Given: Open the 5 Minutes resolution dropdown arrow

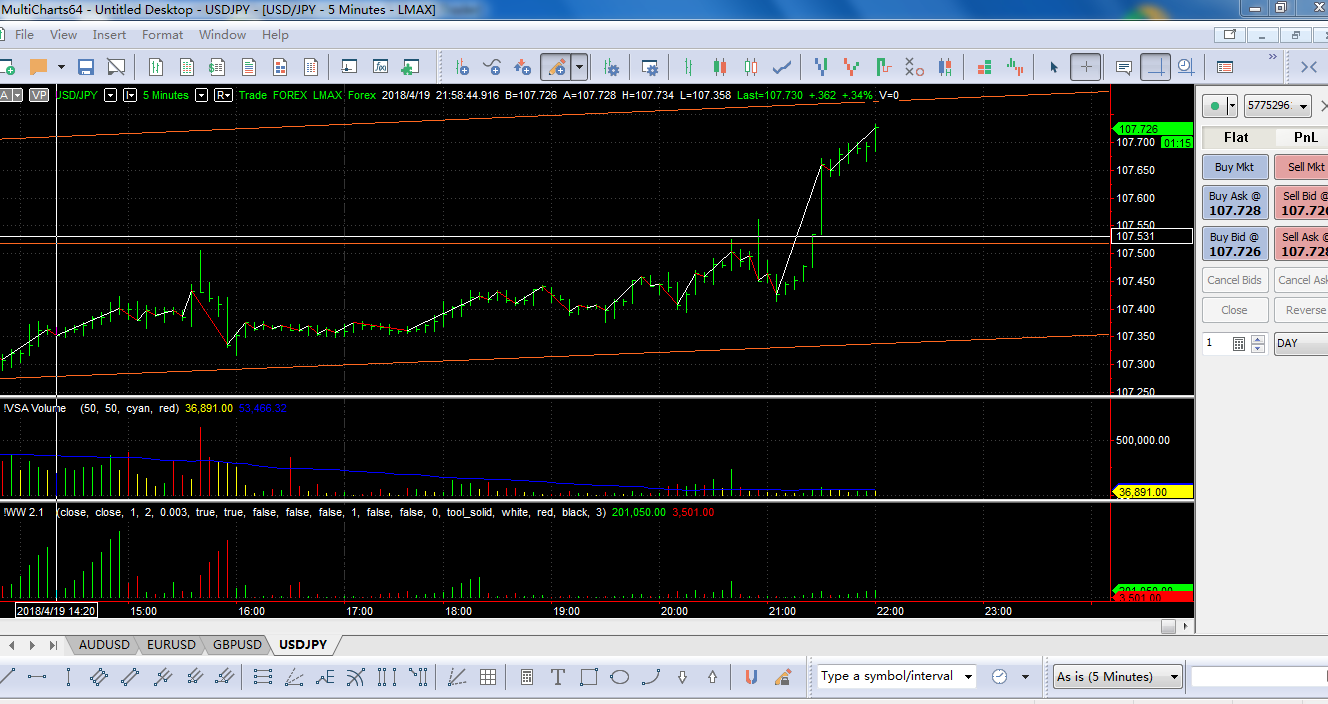Looking at the screenshot, I should pos(201,95).
